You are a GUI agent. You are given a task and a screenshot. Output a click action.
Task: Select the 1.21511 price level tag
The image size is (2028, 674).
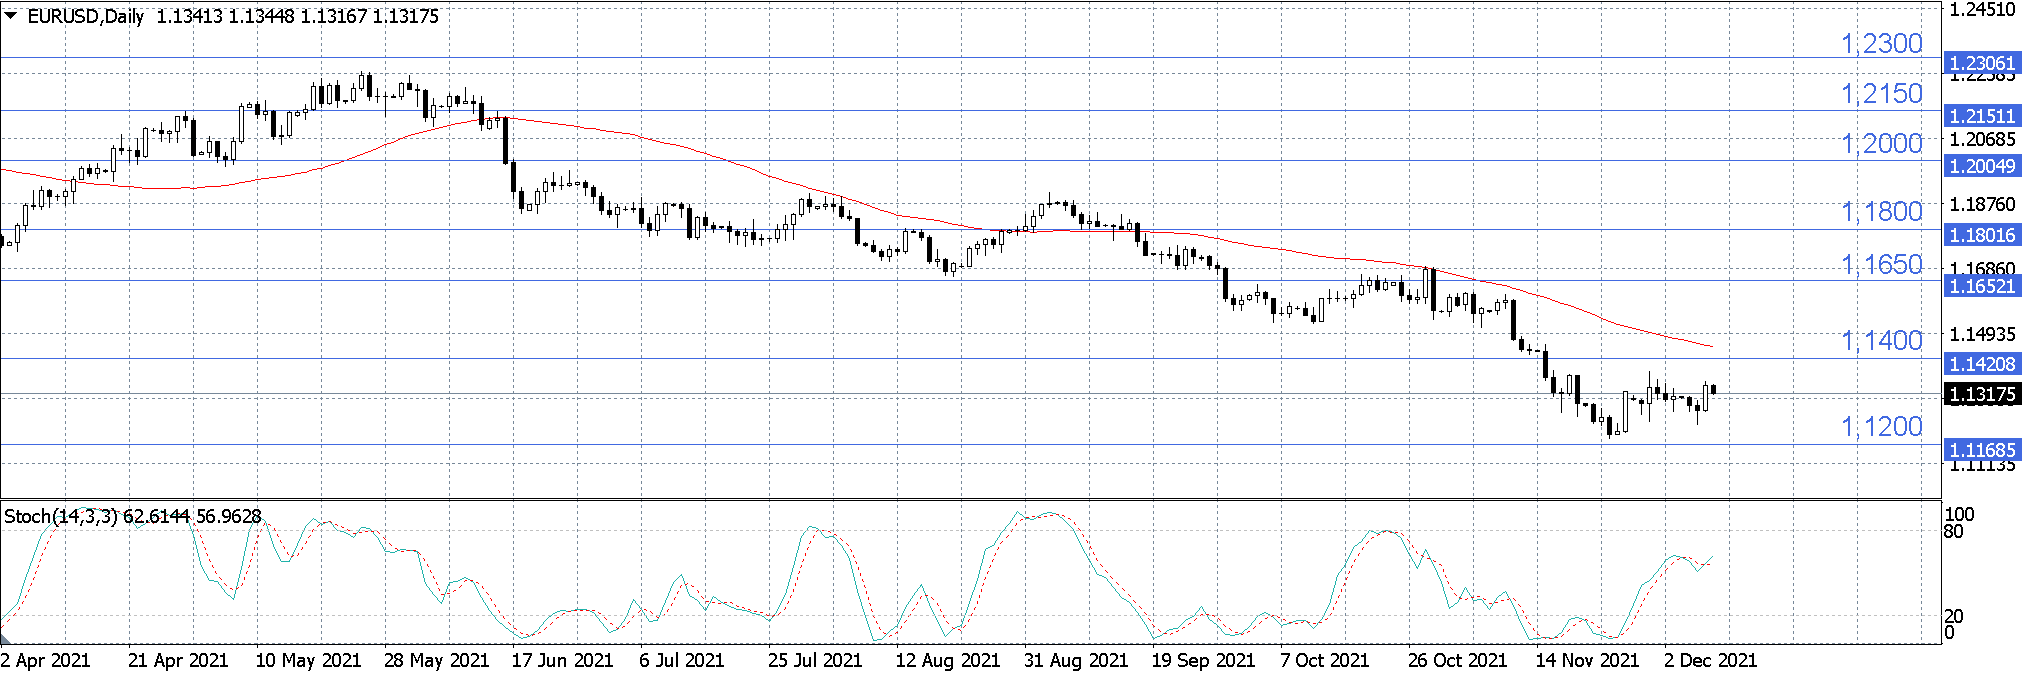point(1981,116)
